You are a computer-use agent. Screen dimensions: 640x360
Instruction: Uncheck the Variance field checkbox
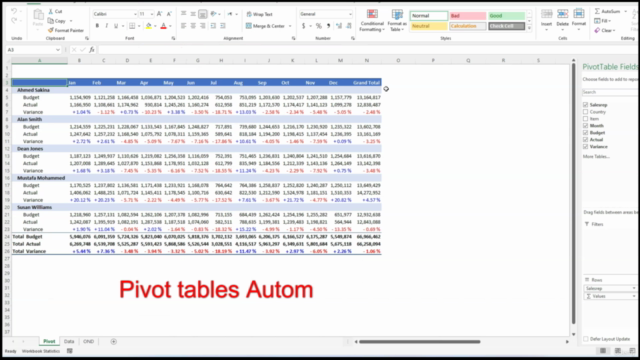585,147
